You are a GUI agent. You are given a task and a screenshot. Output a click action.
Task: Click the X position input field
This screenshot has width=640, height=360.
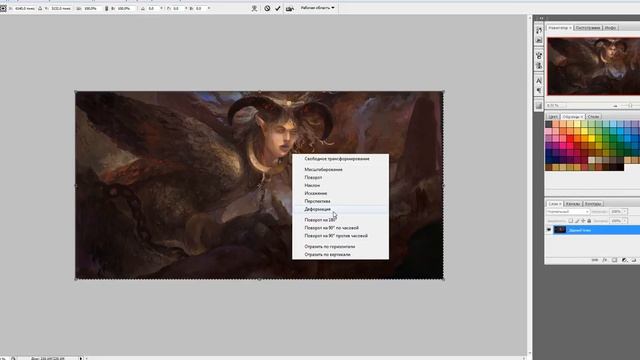click(x=25, y=8)
